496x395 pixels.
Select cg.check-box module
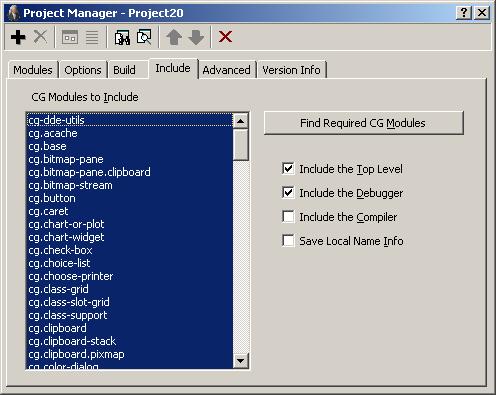[x=130, y=250]
